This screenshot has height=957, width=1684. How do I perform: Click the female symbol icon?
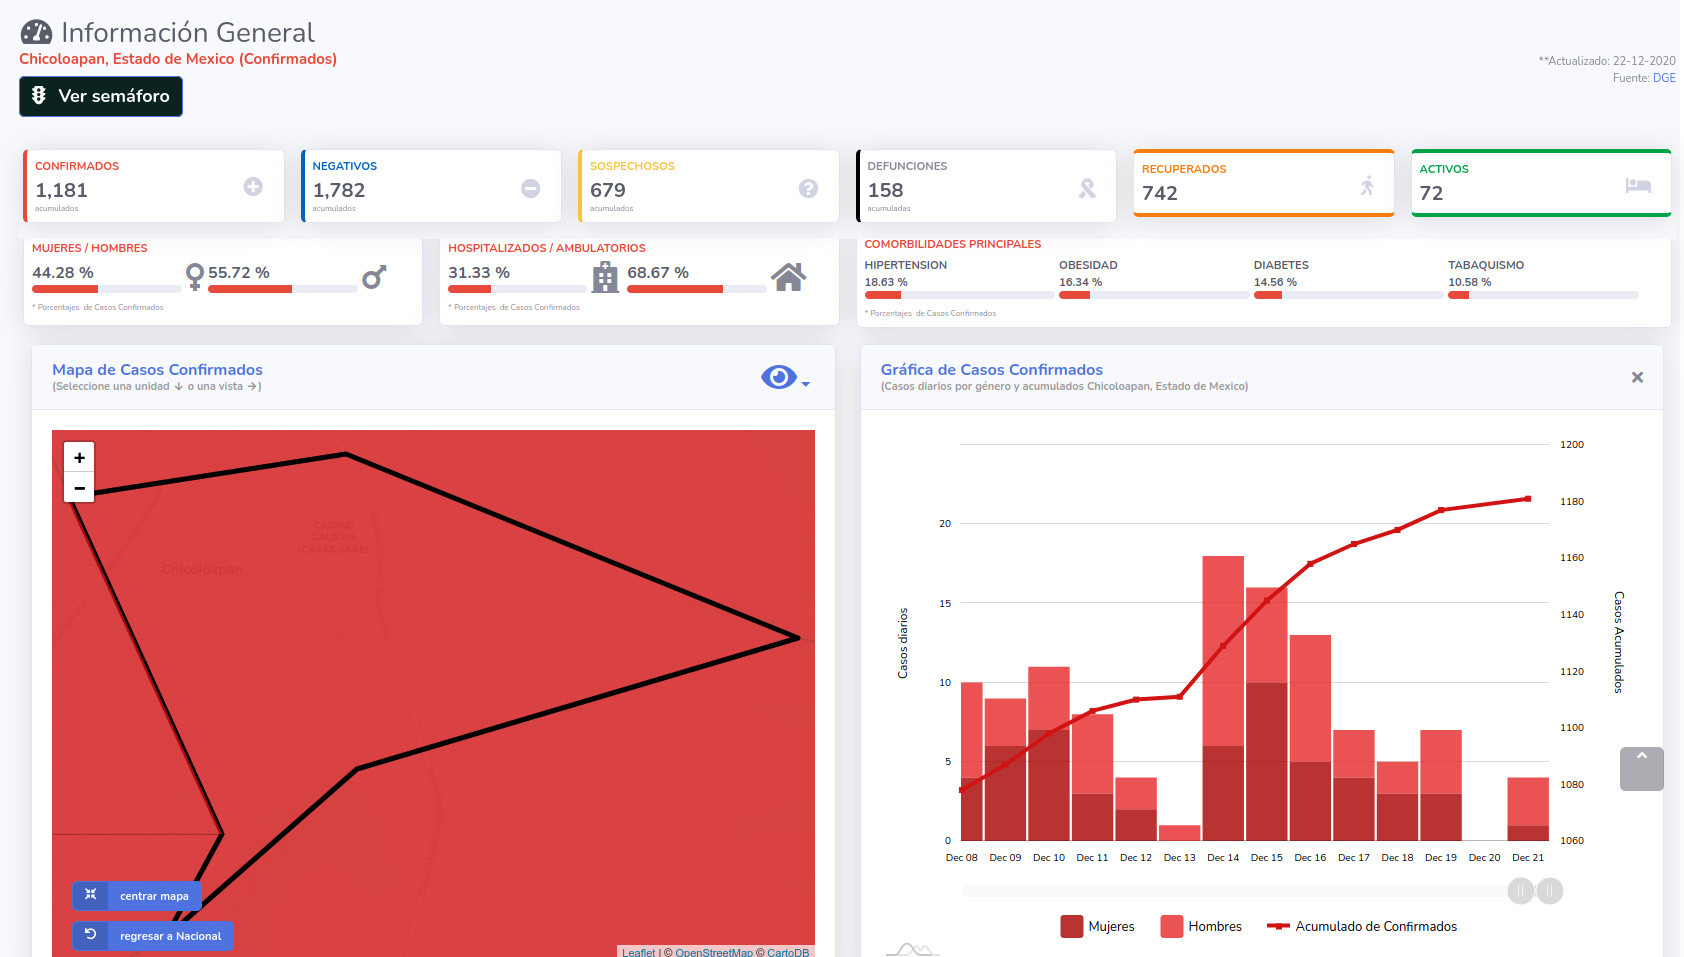195,277
